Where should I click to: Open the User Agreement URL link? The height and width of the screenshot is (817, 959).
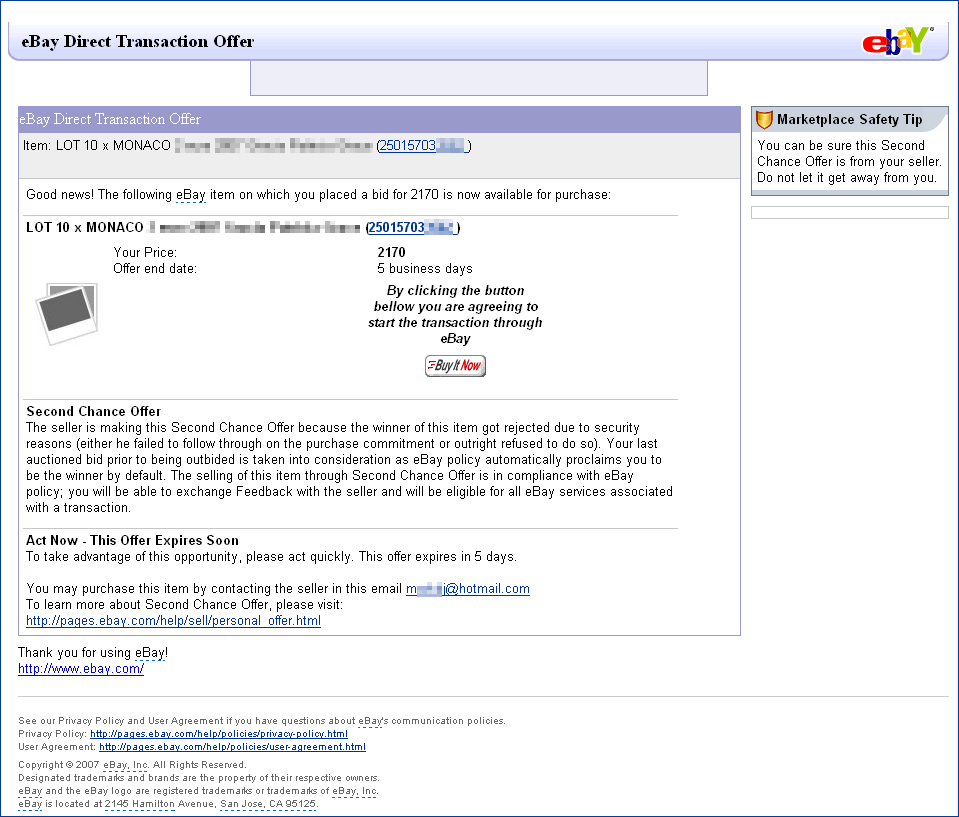[232, 747]
